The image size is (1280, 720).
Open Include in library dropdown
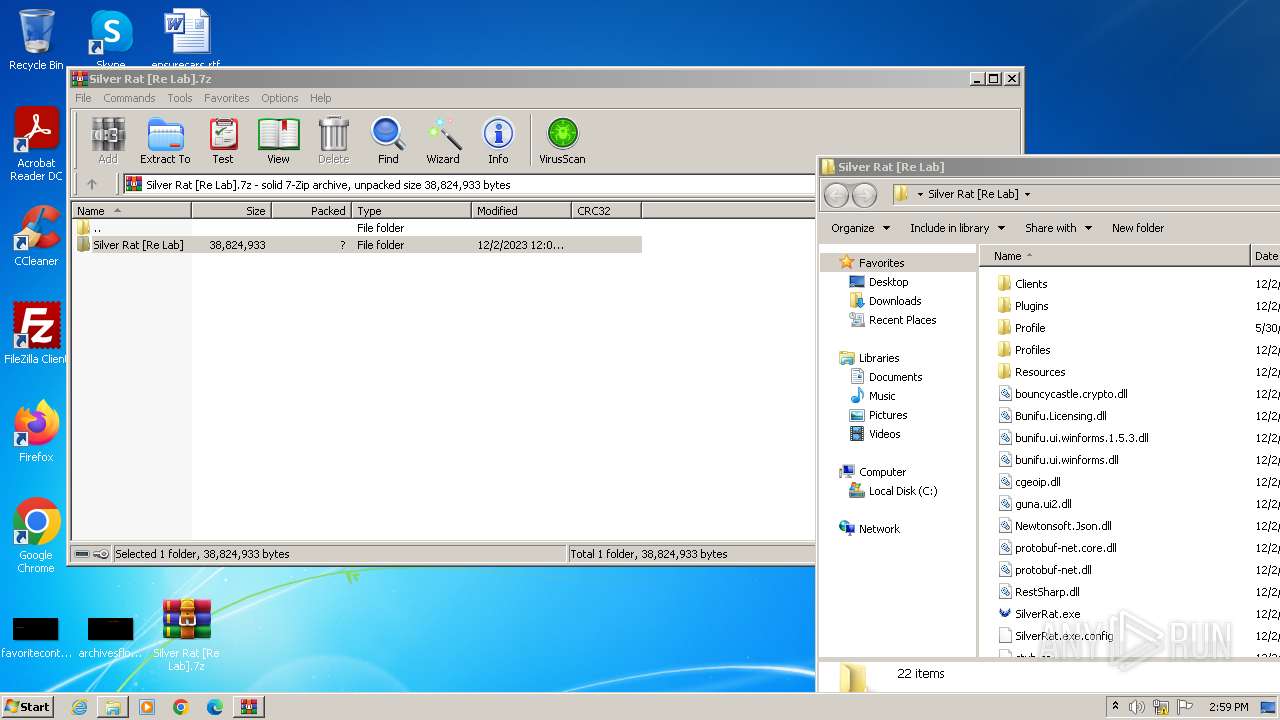pos(957,228)
